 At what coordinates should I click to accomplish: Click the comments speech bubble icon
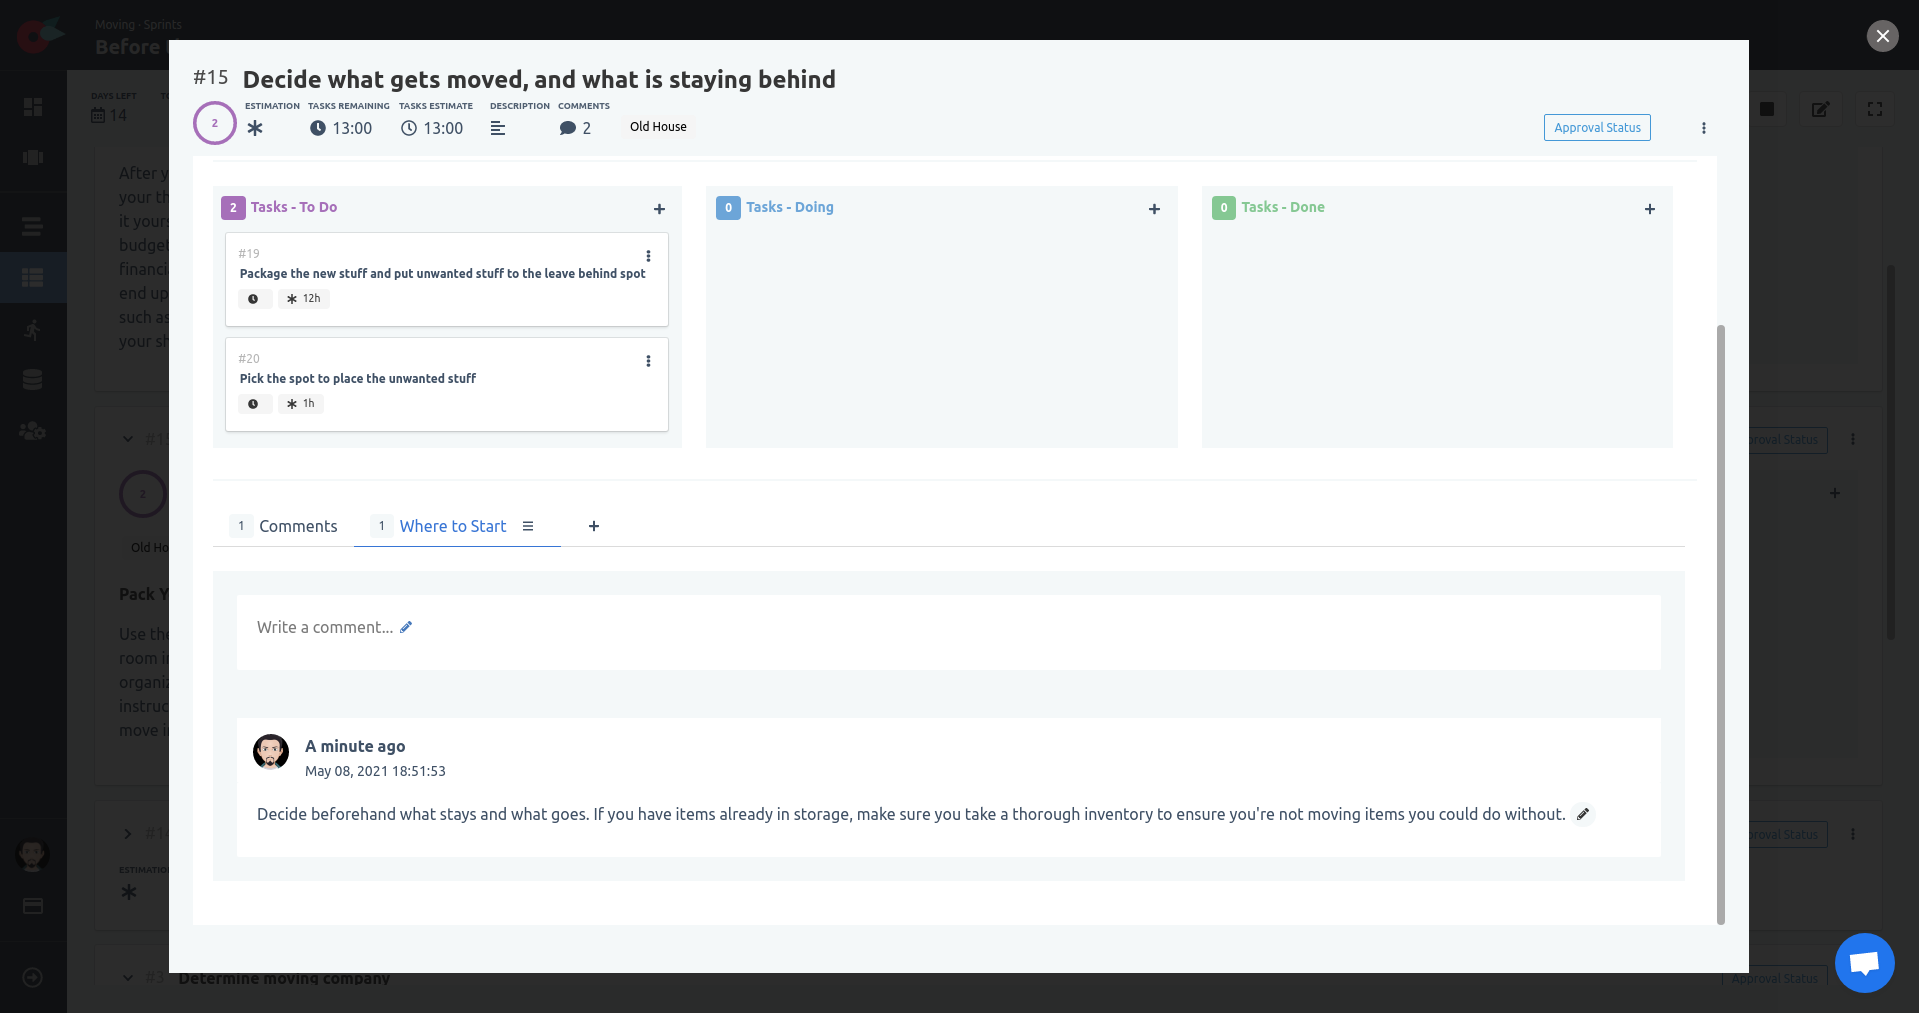[x=568, y=128]
